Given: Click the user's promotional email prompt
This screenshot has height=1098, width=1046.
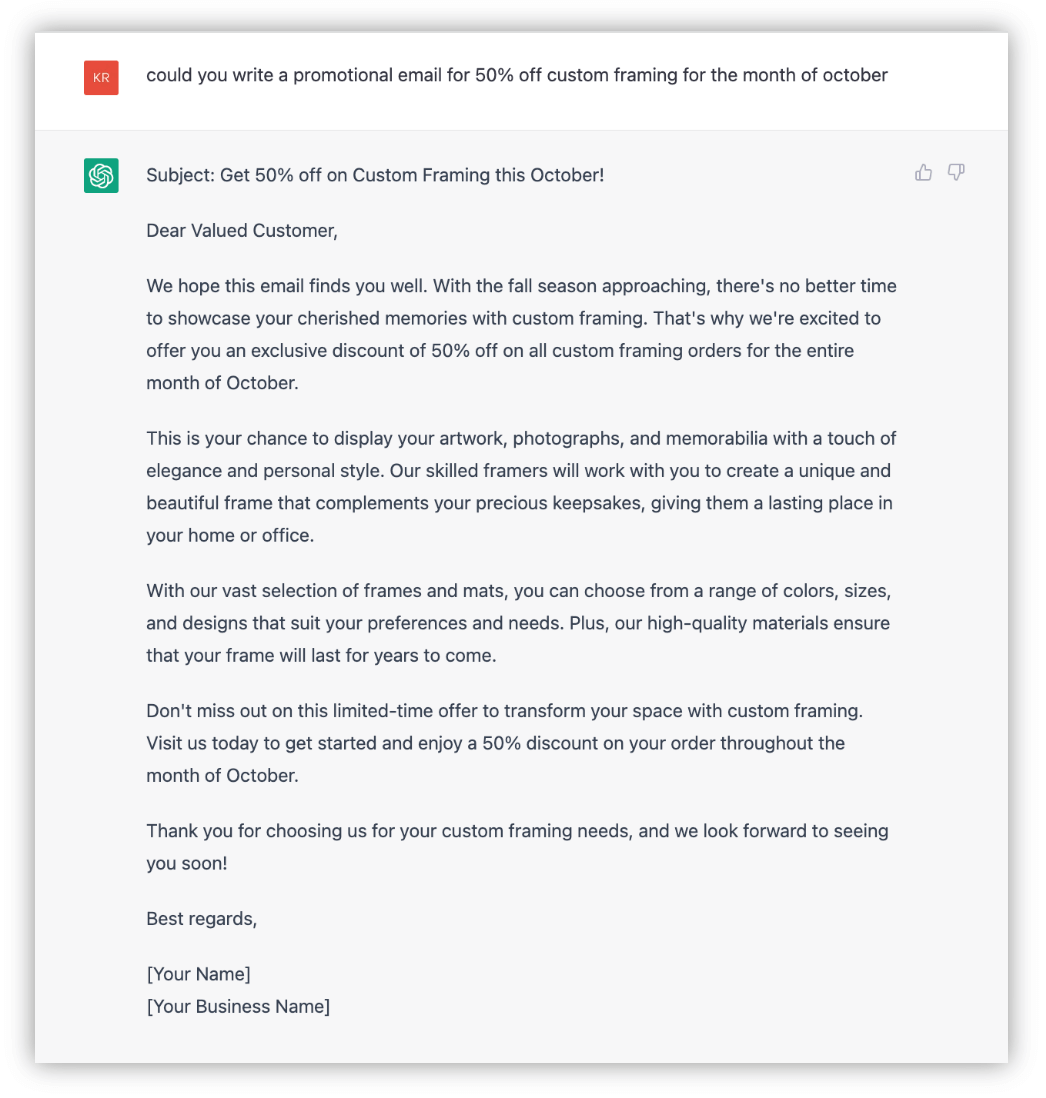Looking at the screenshot, I should point(516,75).
